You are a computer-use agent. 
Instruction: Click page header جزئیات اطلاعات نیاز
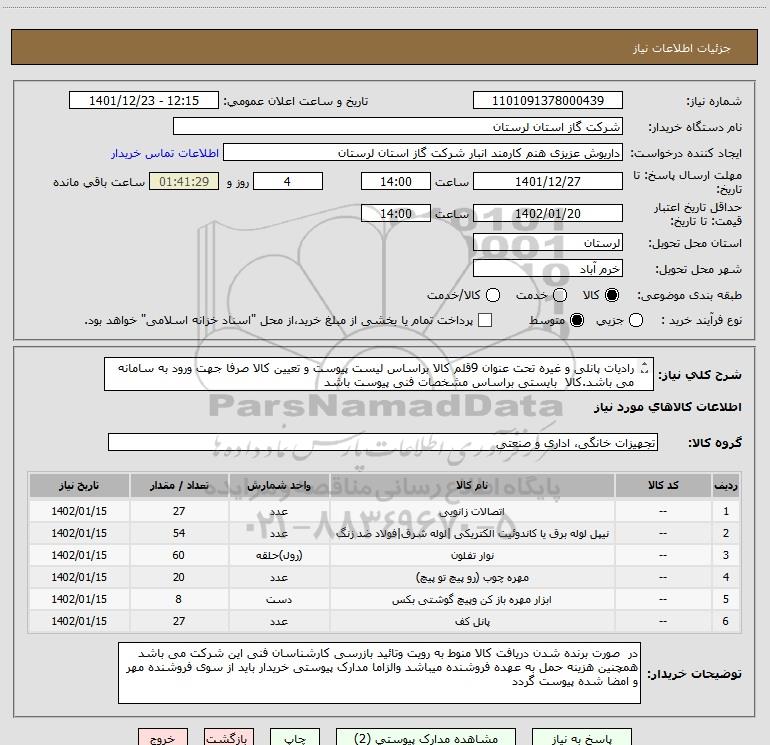click(x=681, y=48)
